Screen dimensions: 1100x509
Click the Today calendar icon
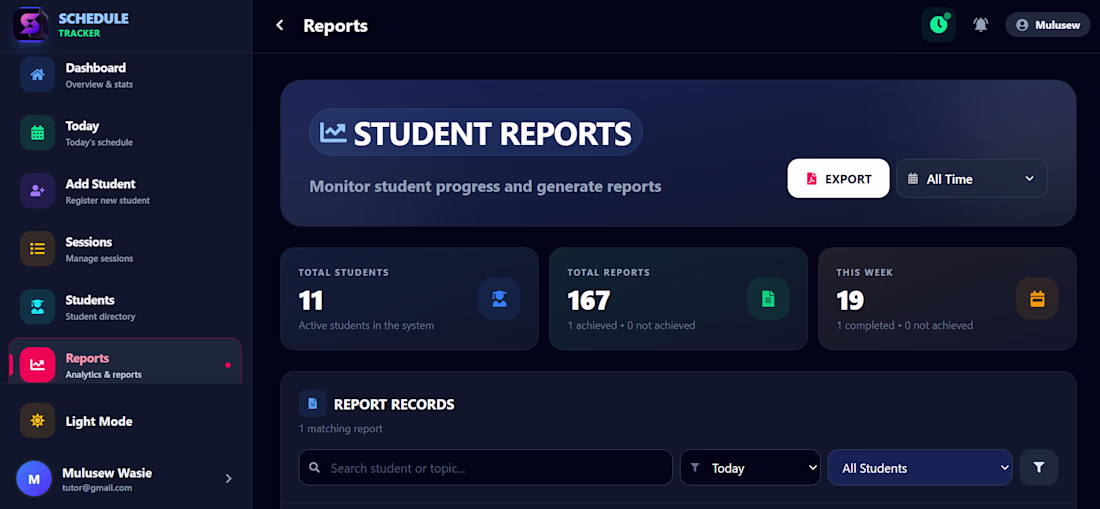(x=37, y=133)
